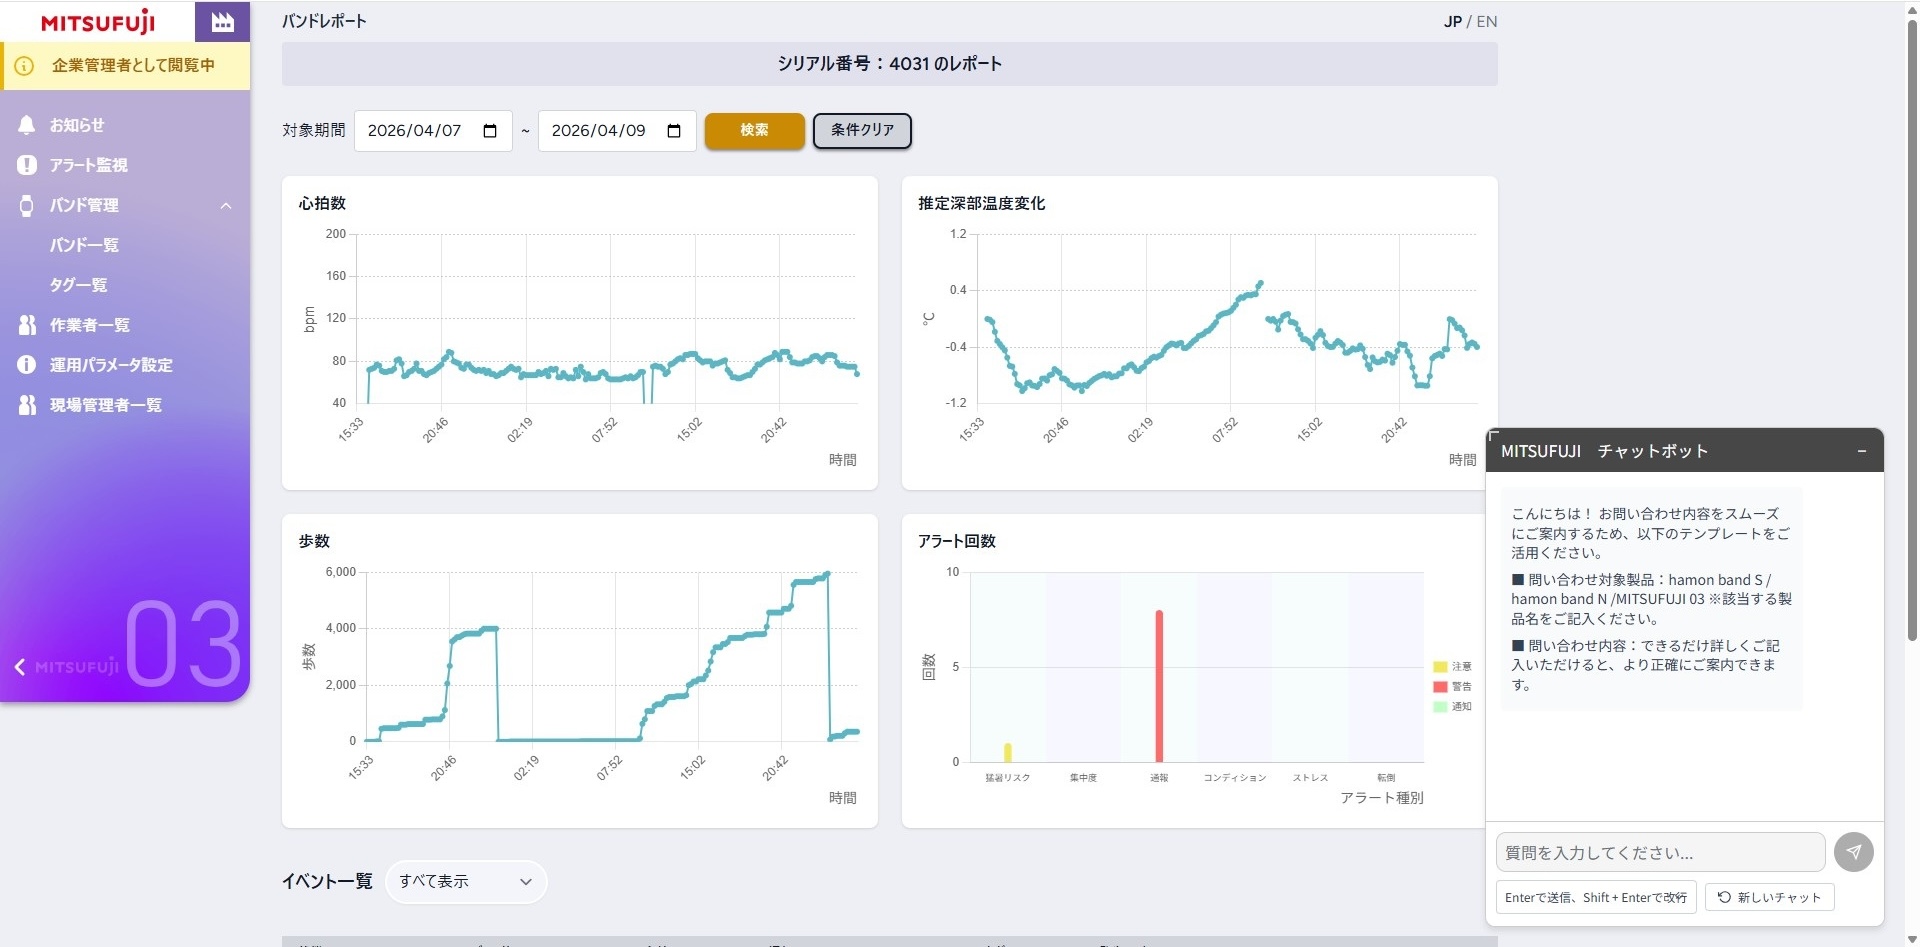This screenshot has height=947, width=1920.
Task: Open the start date calendar picker icon
Action: coord(490,131)
